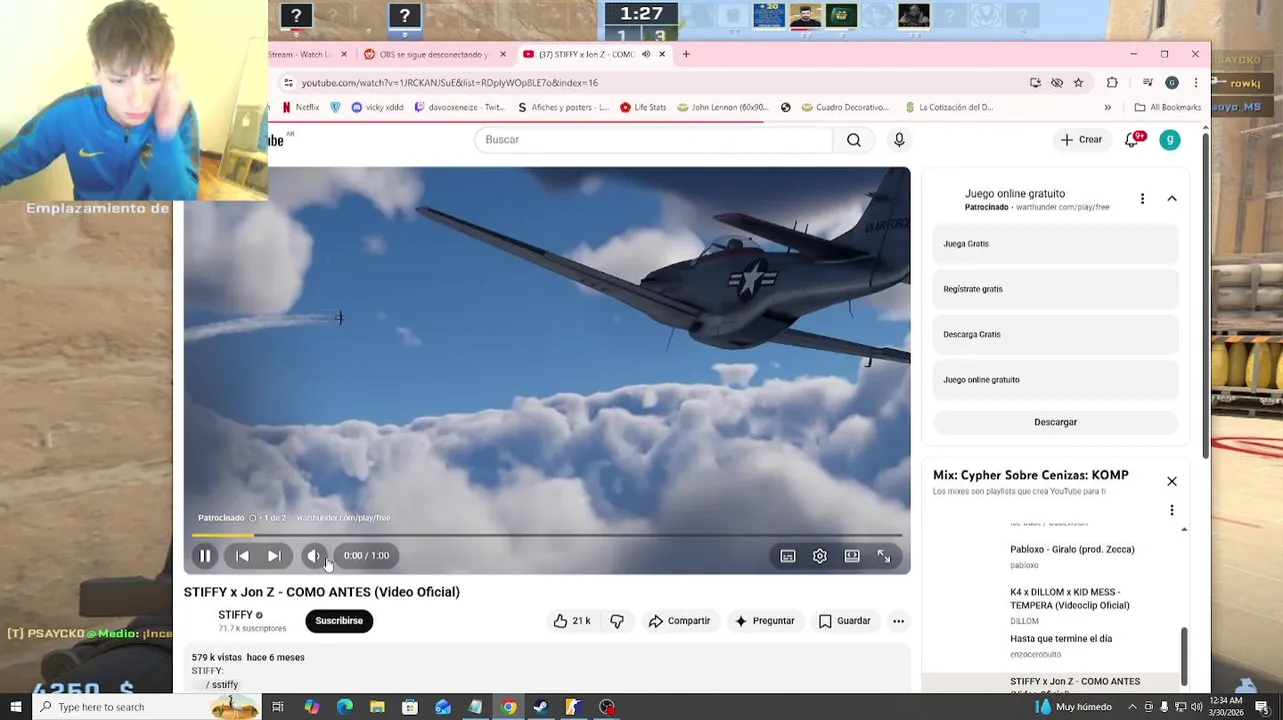
Task: Collapse the sponsored ad card chevron
Action: click(x=1172, y=199)
